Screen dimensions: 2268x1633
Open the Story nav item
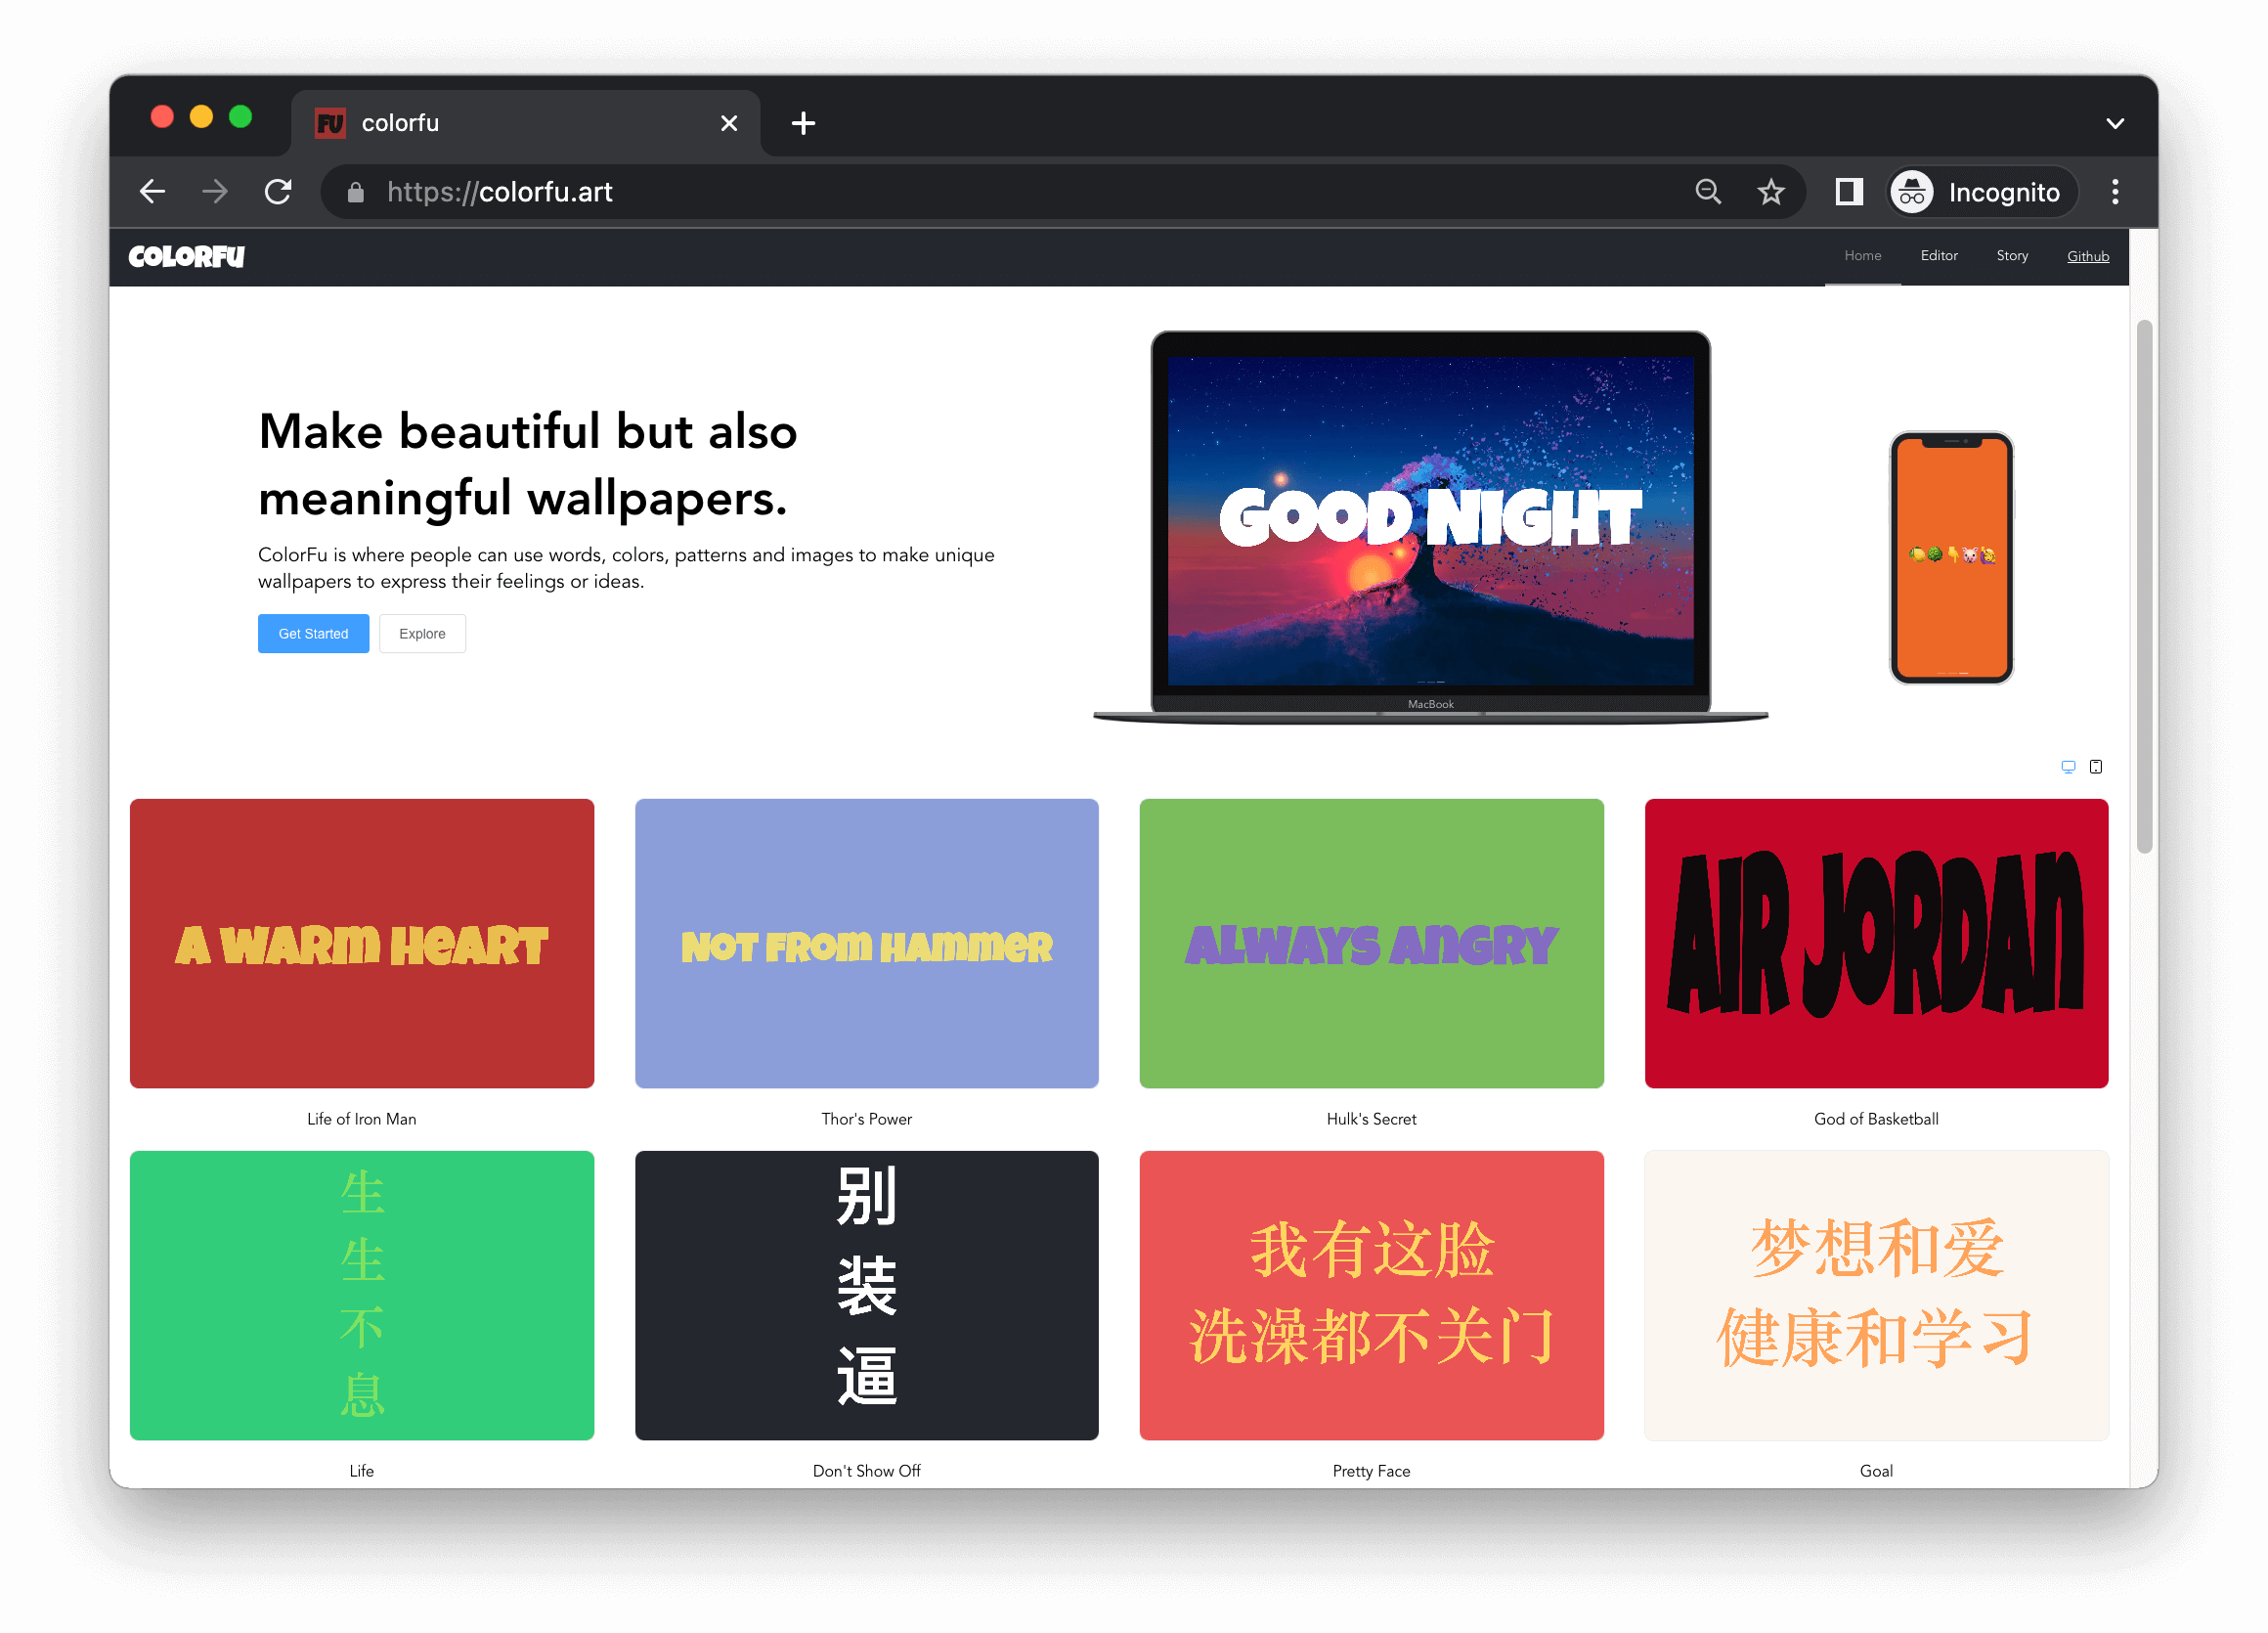2011,256
